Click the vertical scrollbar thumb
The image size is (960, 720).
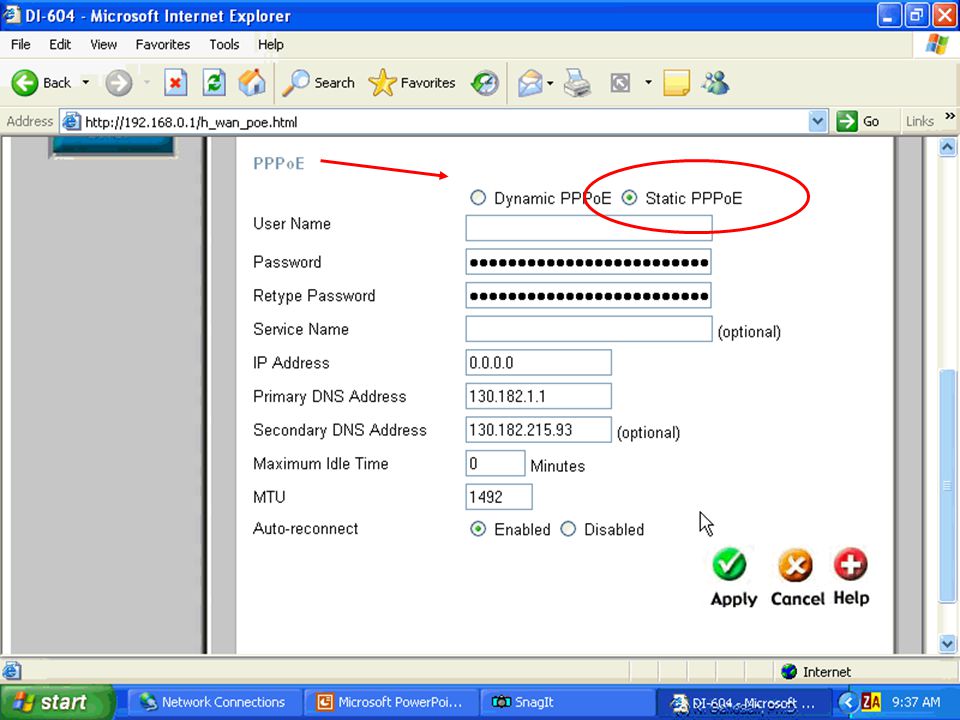pos(947,487)
